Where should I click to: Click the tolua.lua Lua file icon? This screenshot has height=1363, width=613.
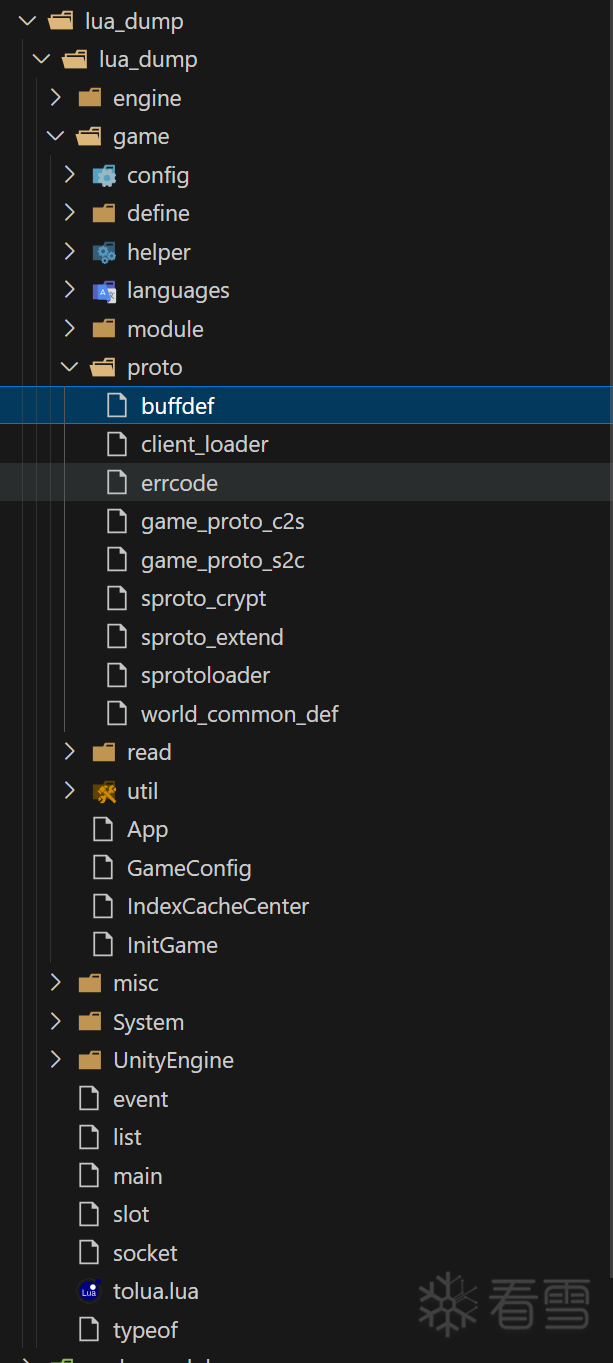click(x=90, y=1292)
